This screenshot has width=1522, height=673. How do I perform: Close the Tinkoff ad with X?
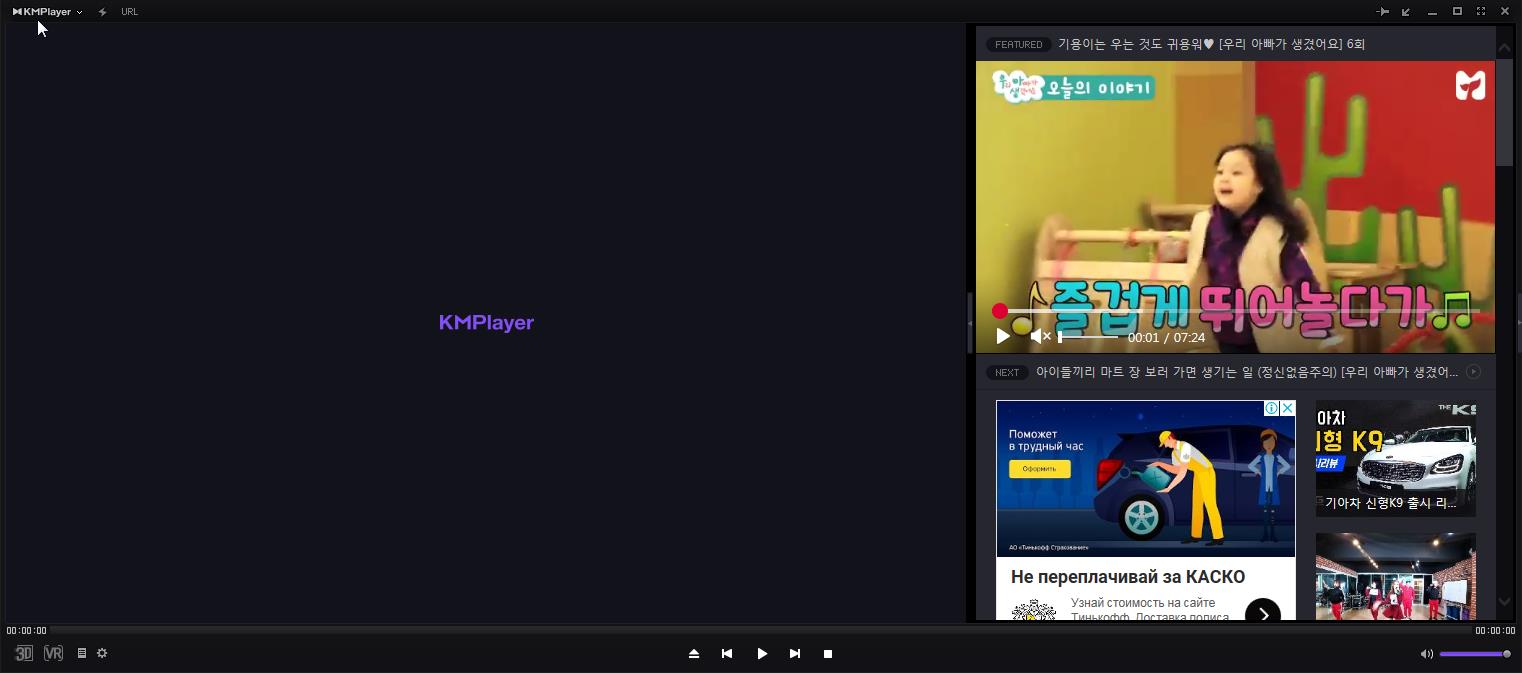tap(1288, 408)
